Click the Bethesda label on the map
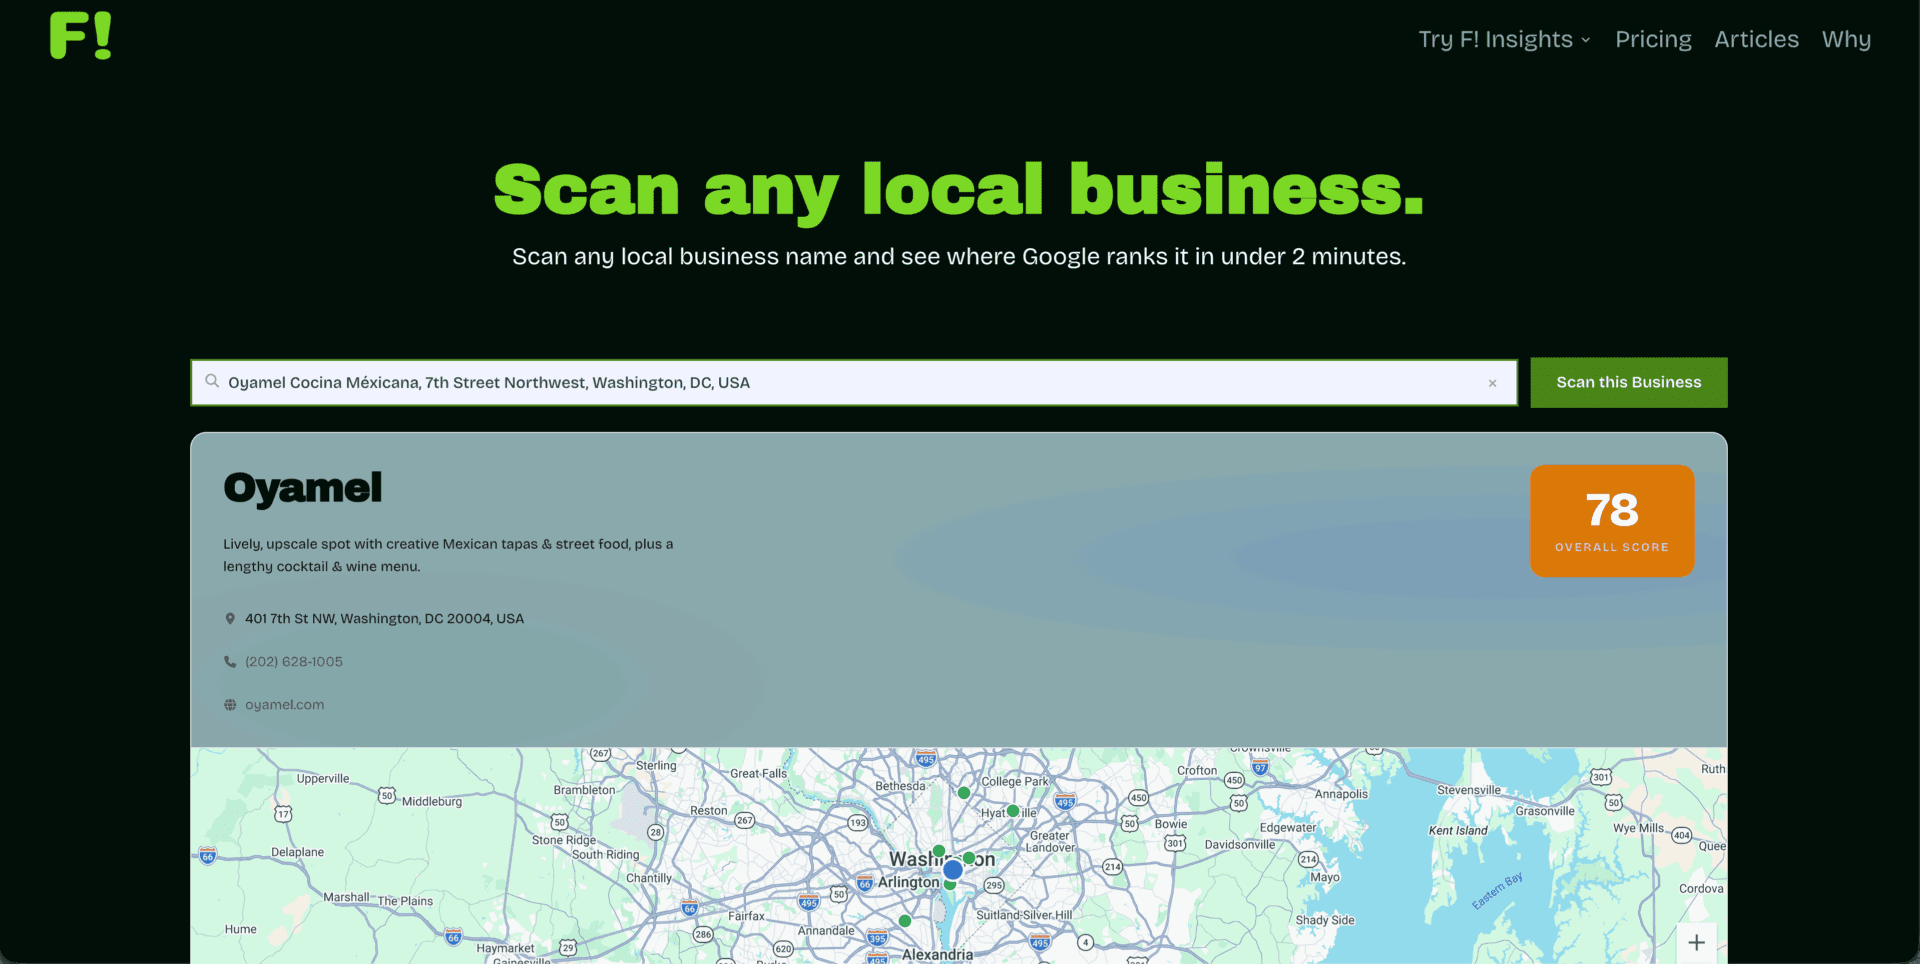The width and height of the screenshot is (1920, 964). pos(900,786)
